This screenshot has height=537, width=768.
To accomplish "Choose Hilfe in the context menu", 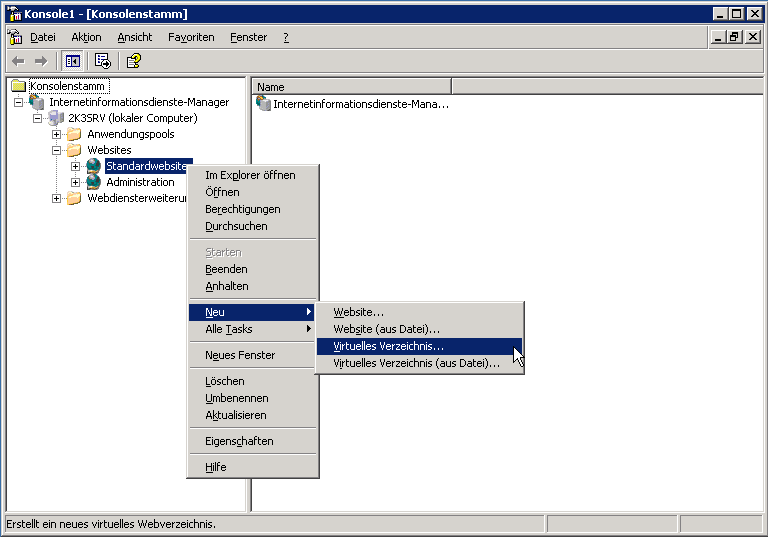I will [x=251, y=467].
